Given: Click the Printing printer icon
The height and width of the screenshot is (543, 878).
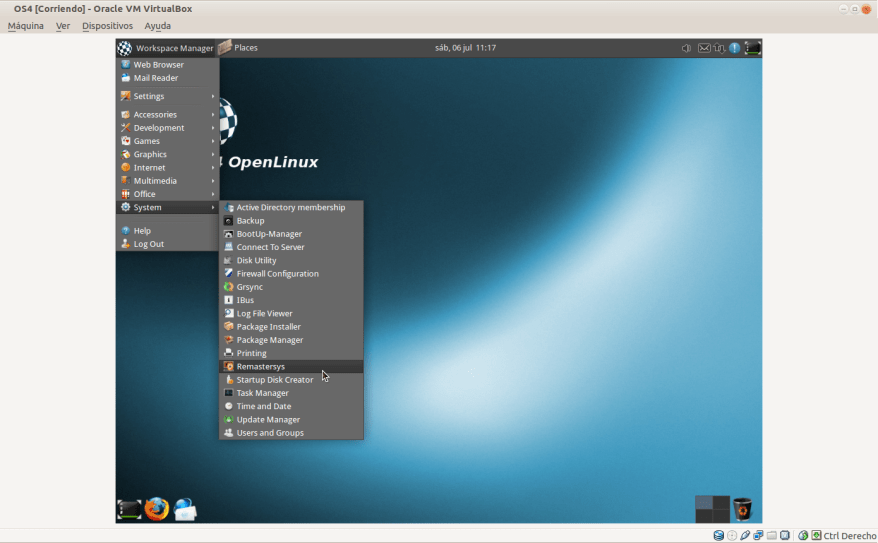Looking at the screenshot, I should pos(228,353).
